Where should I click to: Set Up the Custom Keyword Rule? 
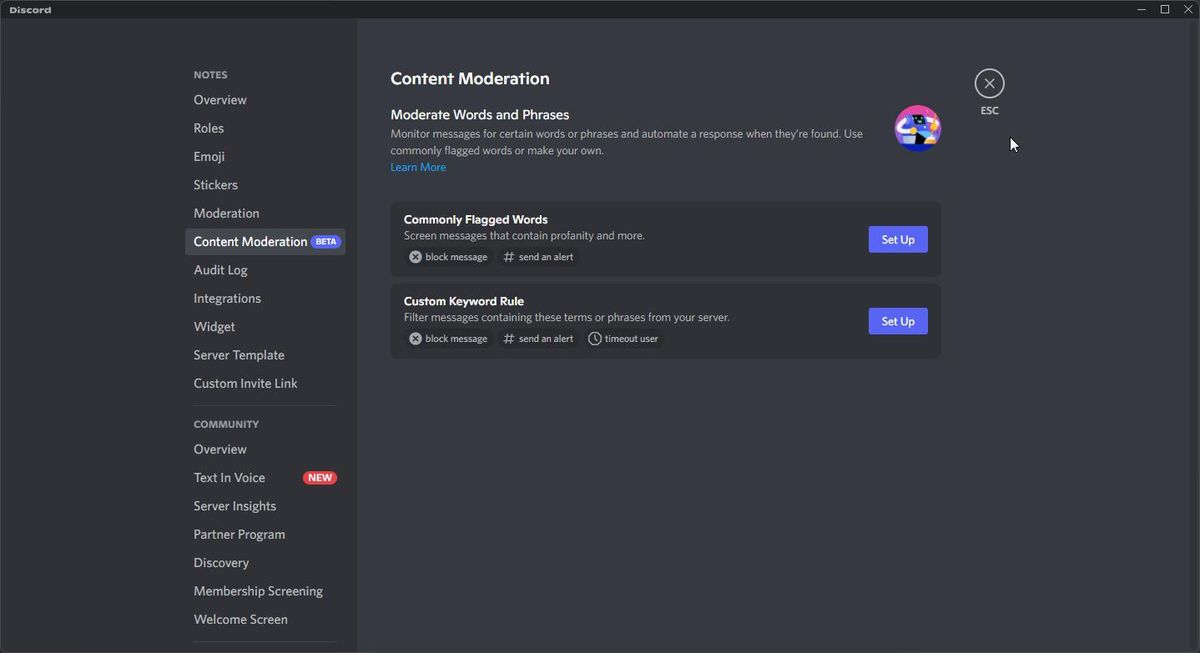pyautogui.click(x=897, y=320)
